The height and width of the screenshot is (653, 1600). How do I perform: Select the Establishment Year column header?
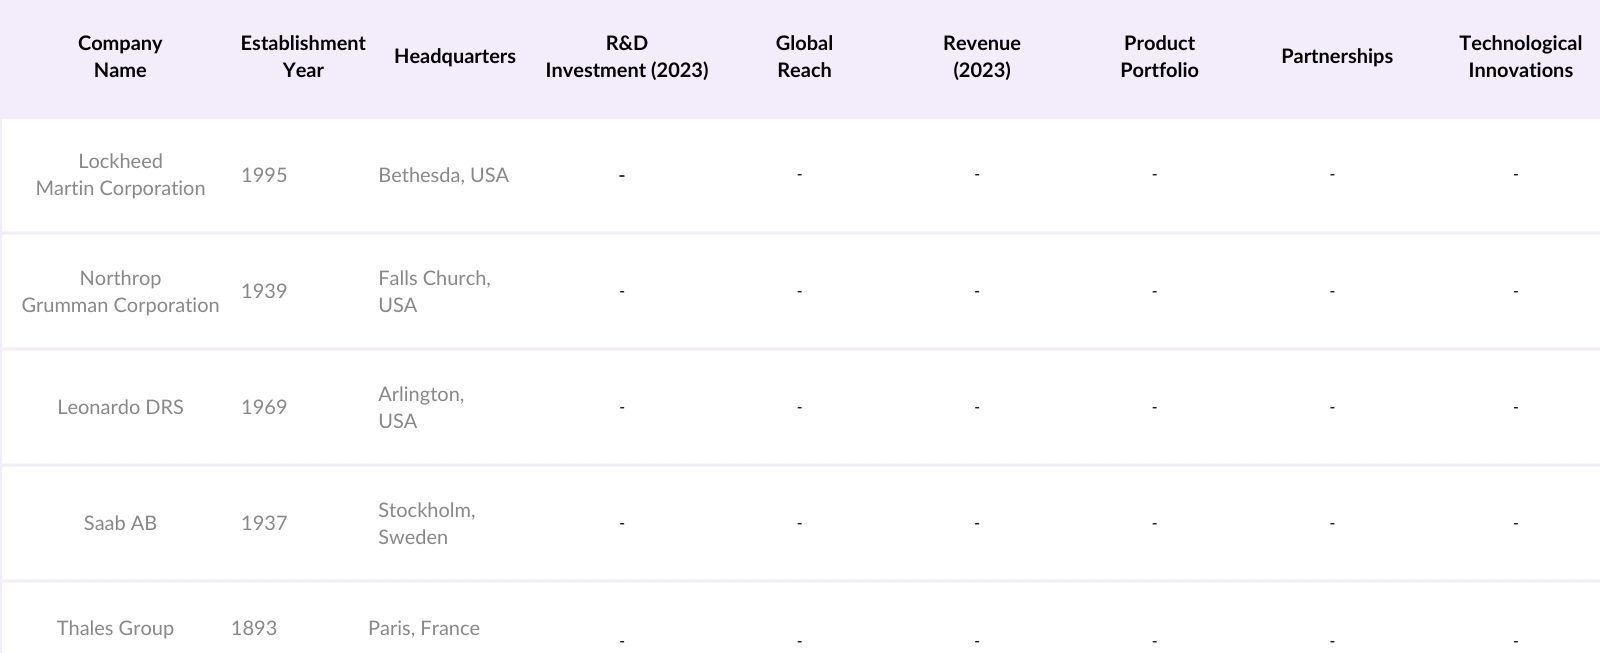pyautogui.click(x=302, y=57)
